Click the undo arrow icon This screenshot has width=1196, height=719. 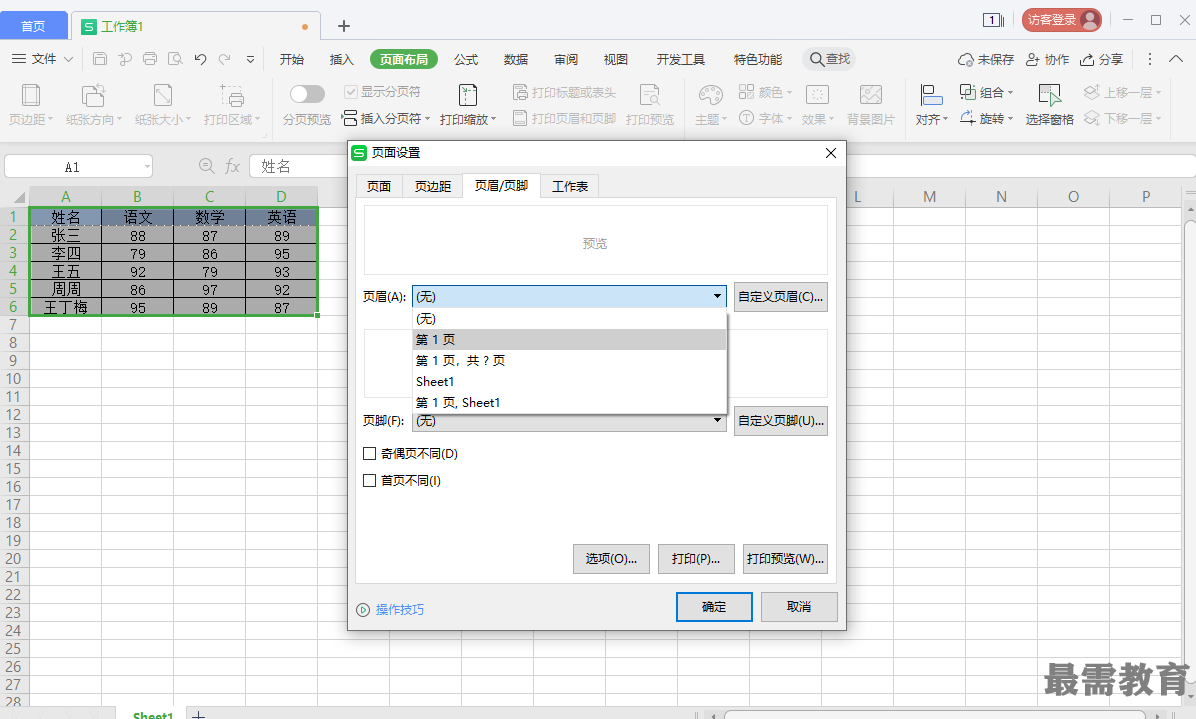[x=201, y=59]
